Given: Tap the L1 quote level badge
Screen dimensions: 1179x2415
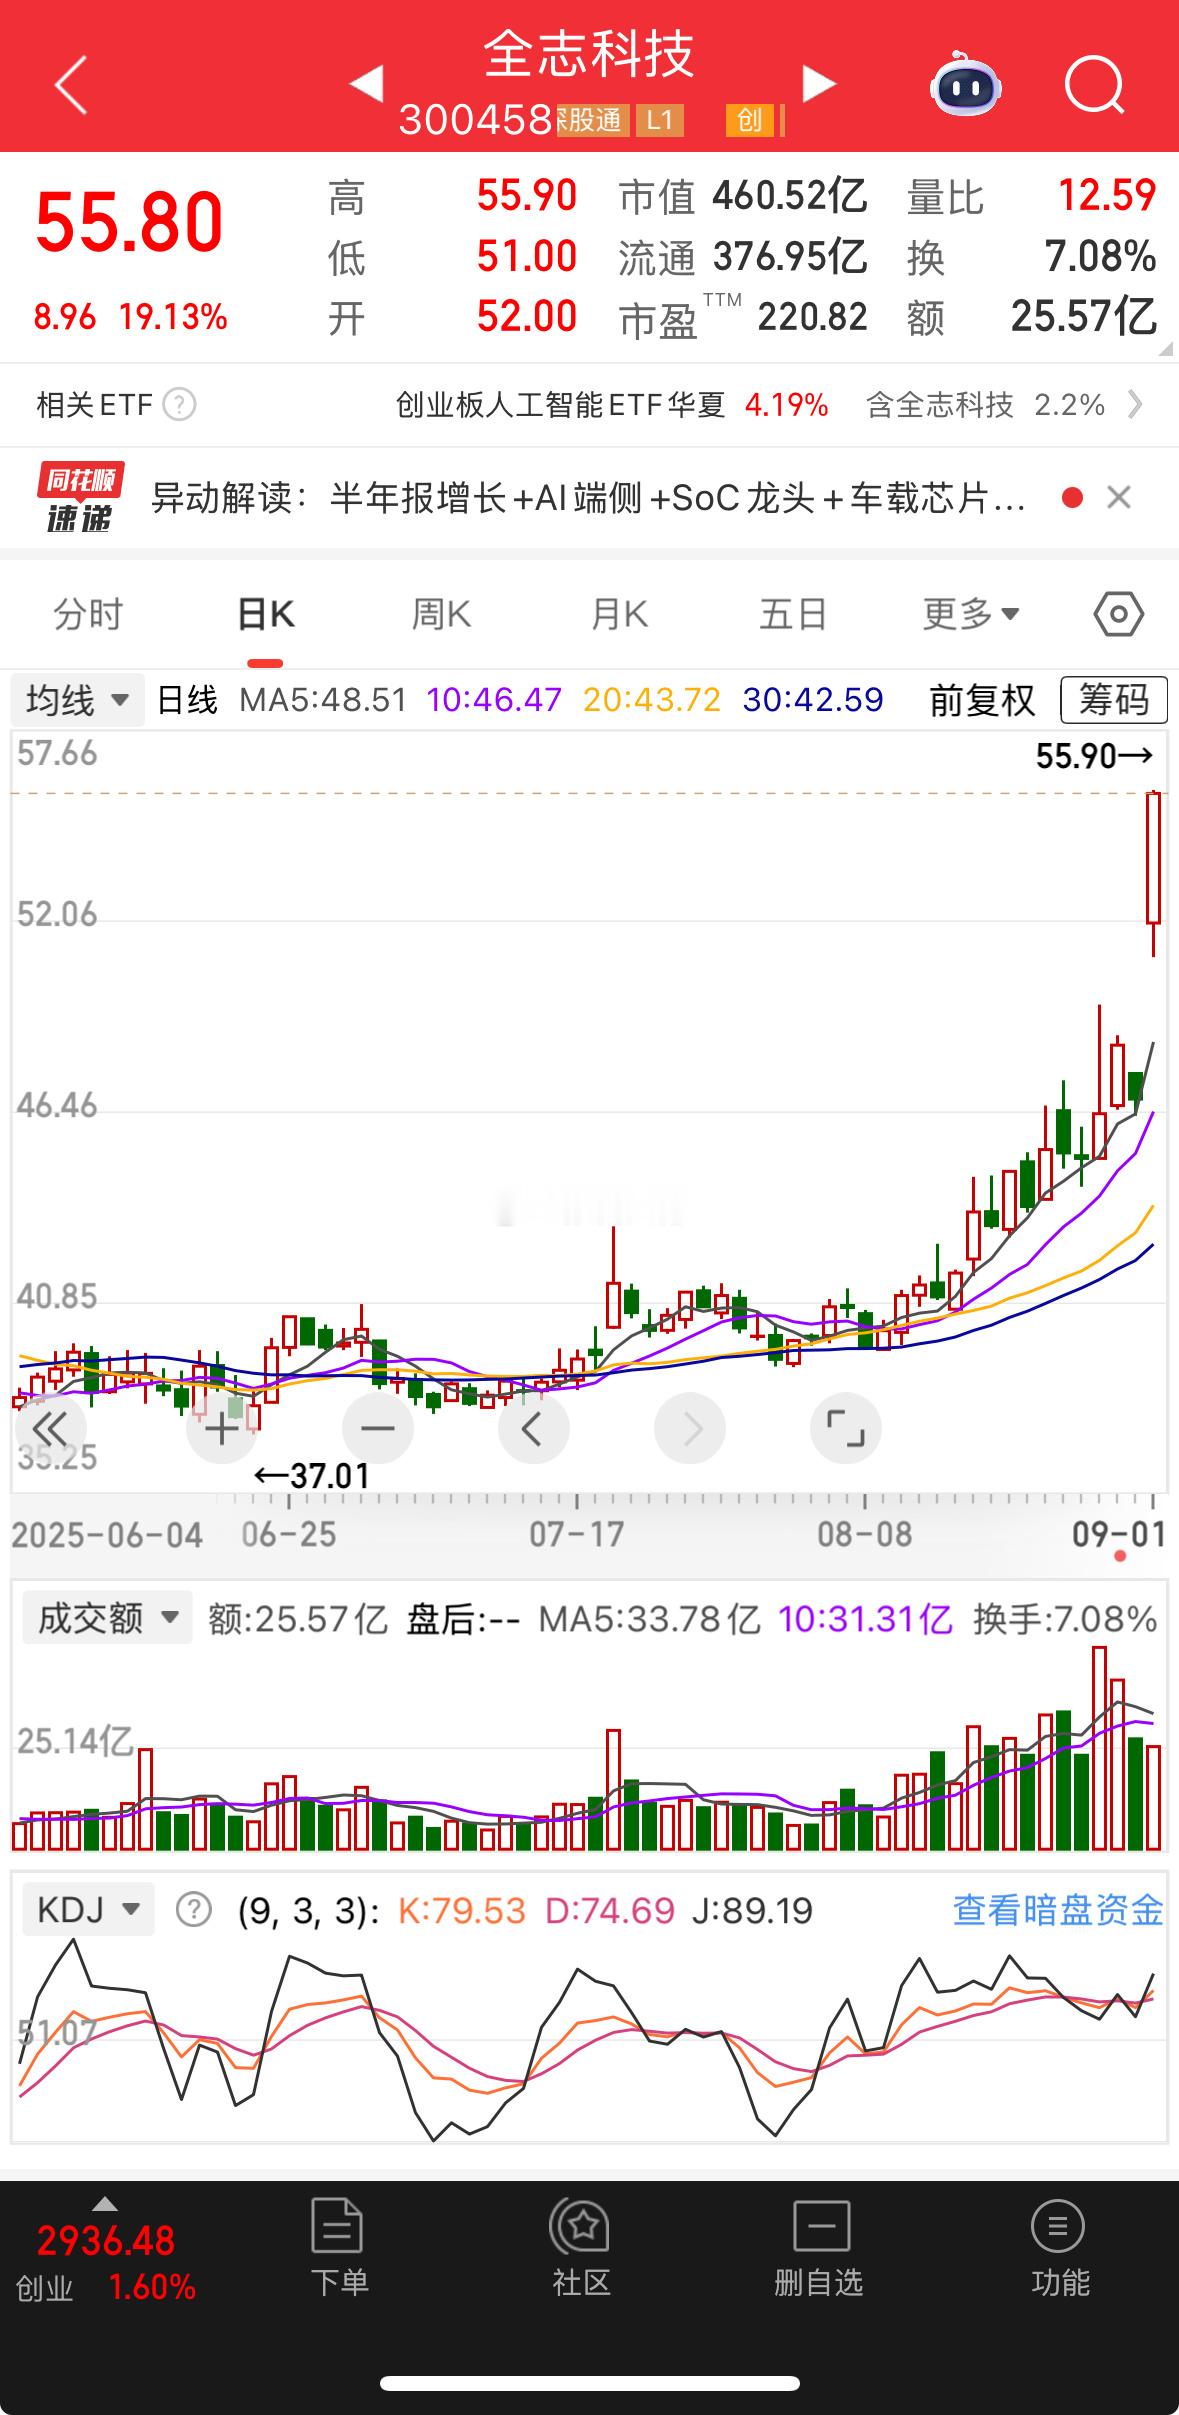Looking at the screenshot, I should pos(659,121).
